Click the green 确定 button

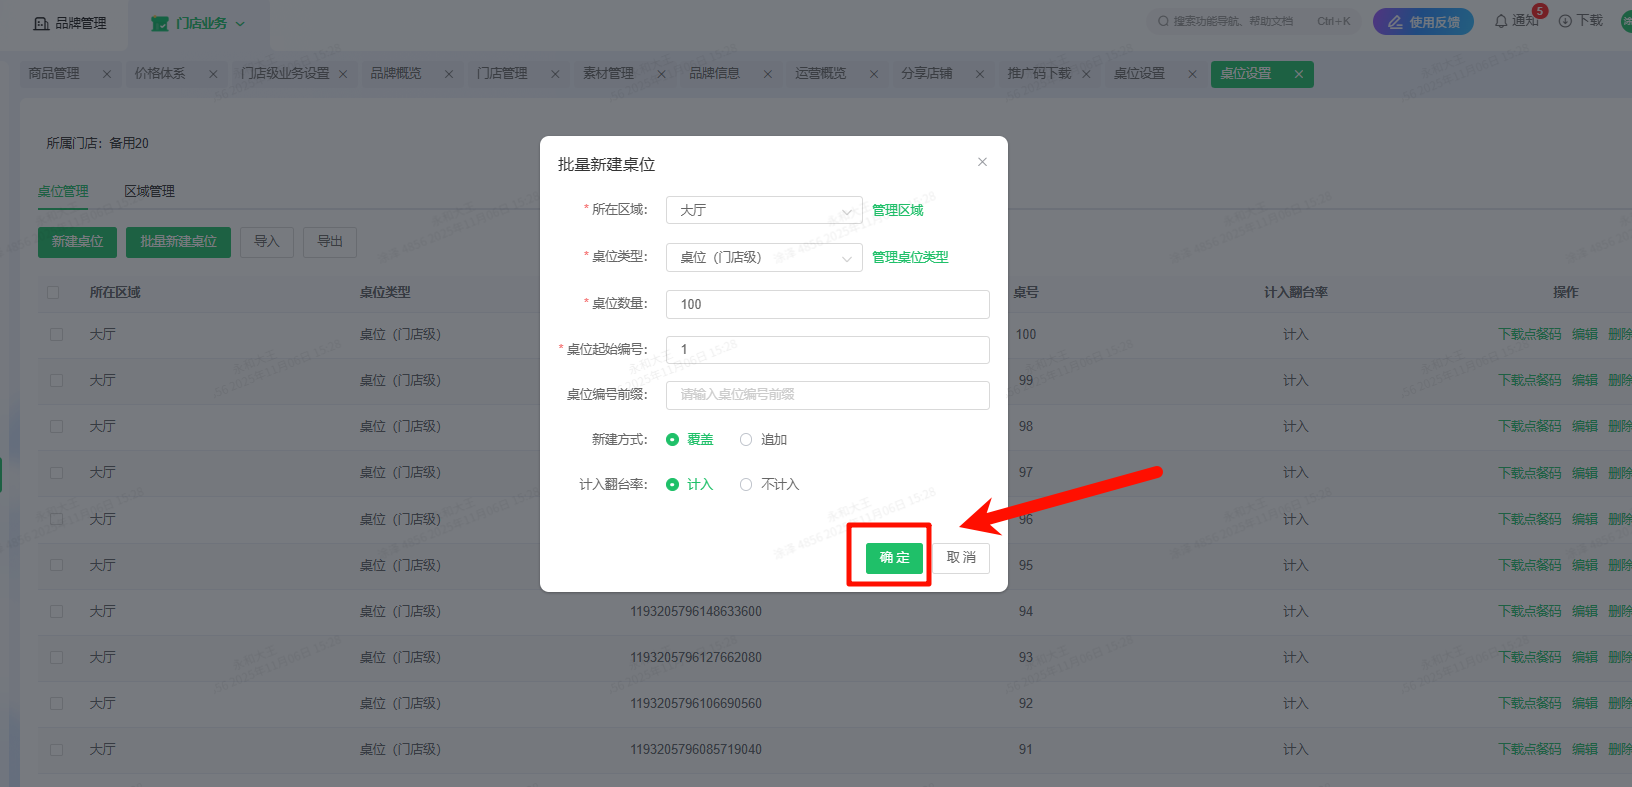(894, 558)
